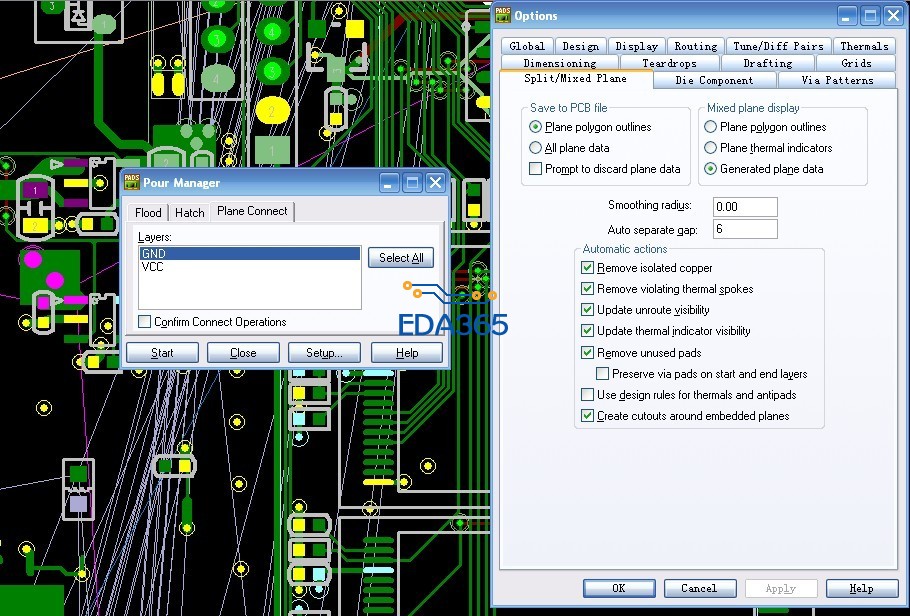Open the Hatch tab
Viewport: 910px width, 616px height.
(189, 212)
